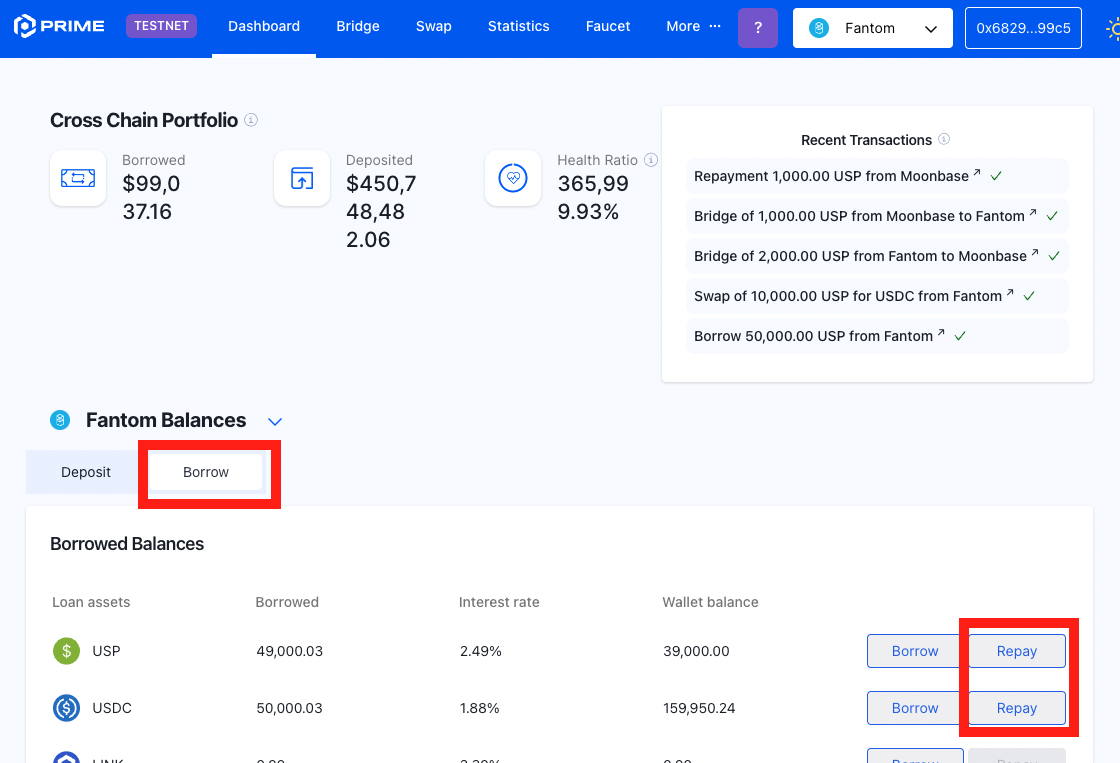Click the USP token icon
The image size is (1120, 763).
click(x=66, y=651)
